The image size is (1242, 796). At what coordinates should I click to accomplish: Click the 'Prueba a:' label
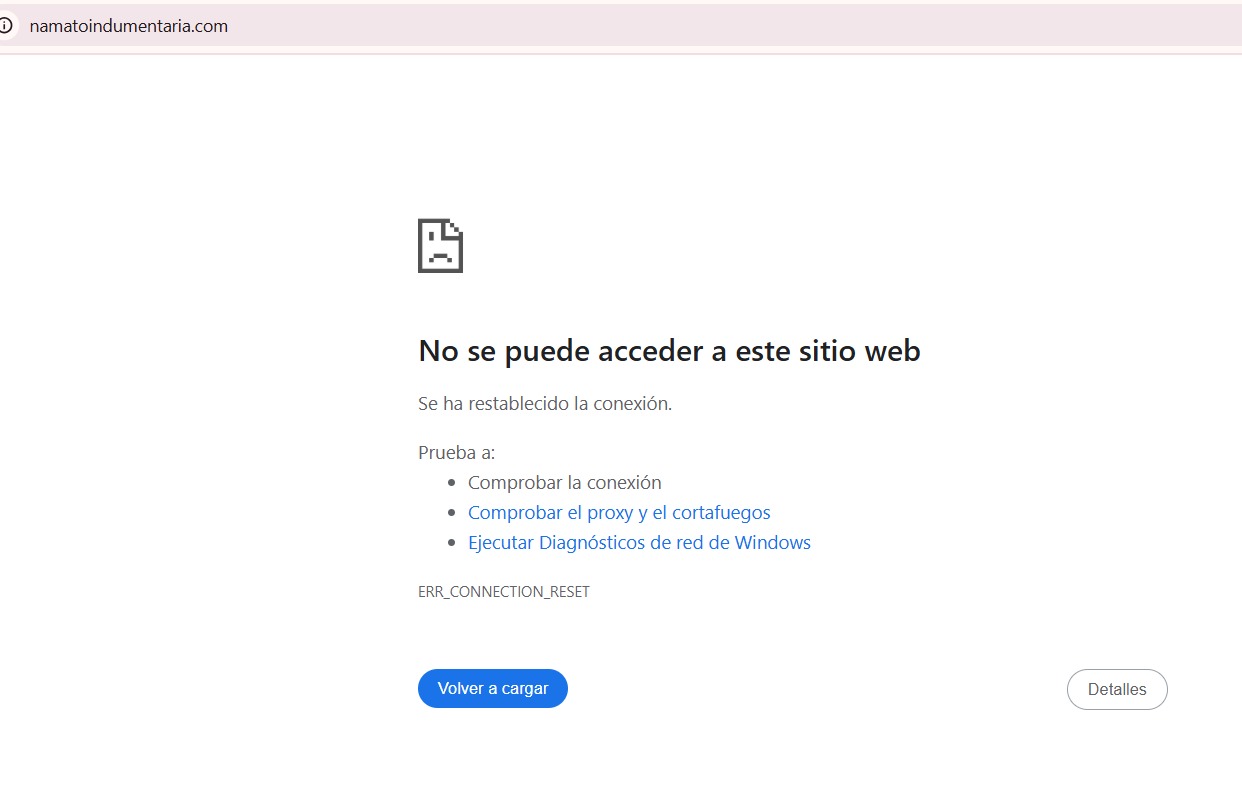456,452
